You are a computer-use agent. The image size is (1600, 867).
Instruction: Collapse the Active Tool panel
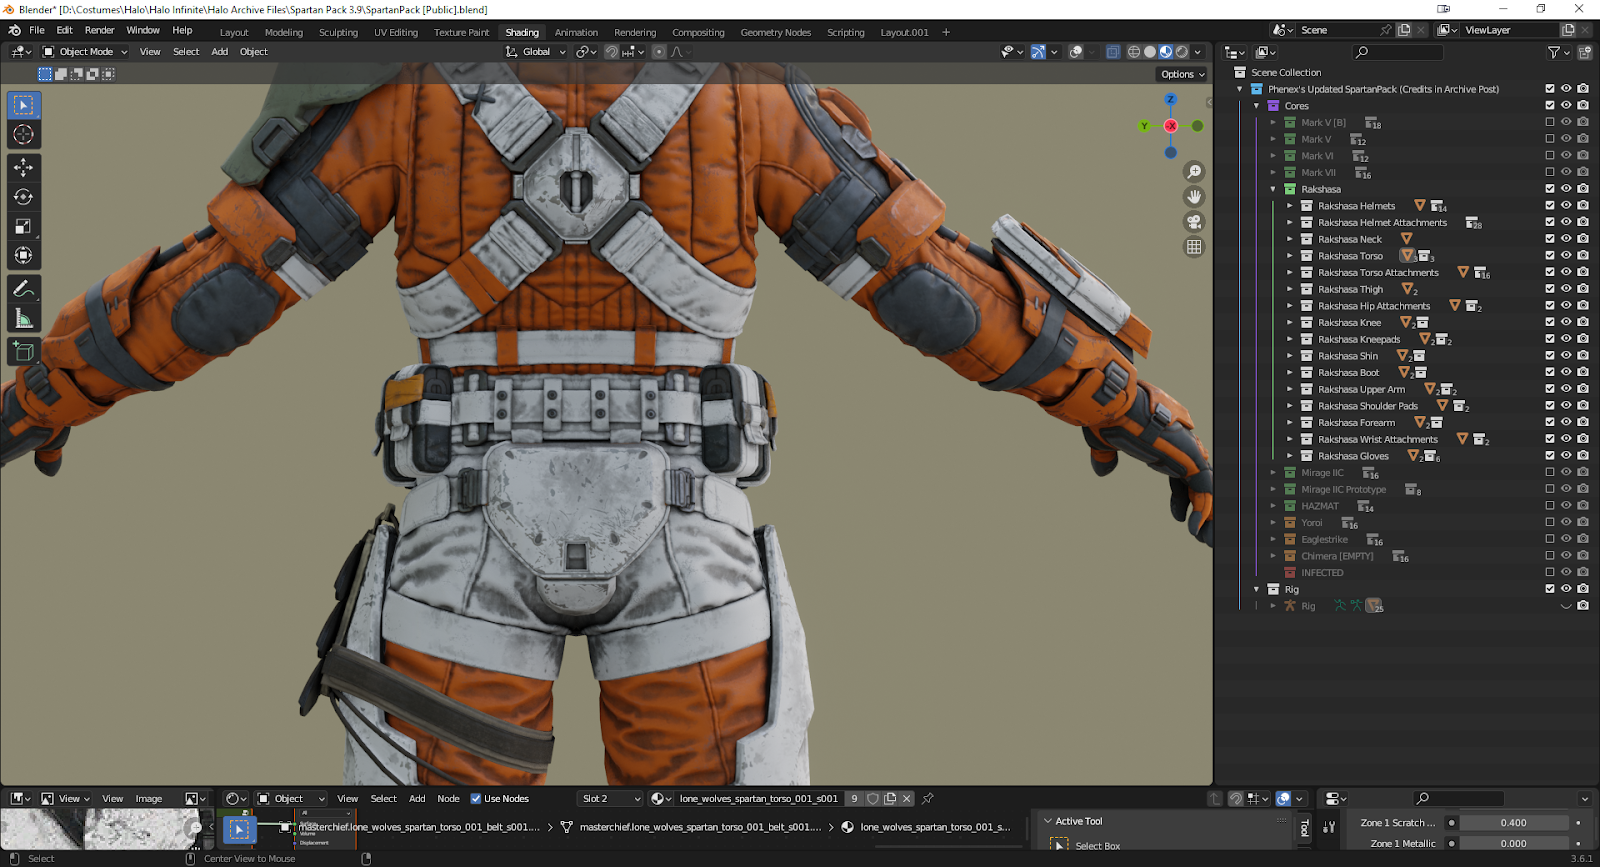point(1048,821)
